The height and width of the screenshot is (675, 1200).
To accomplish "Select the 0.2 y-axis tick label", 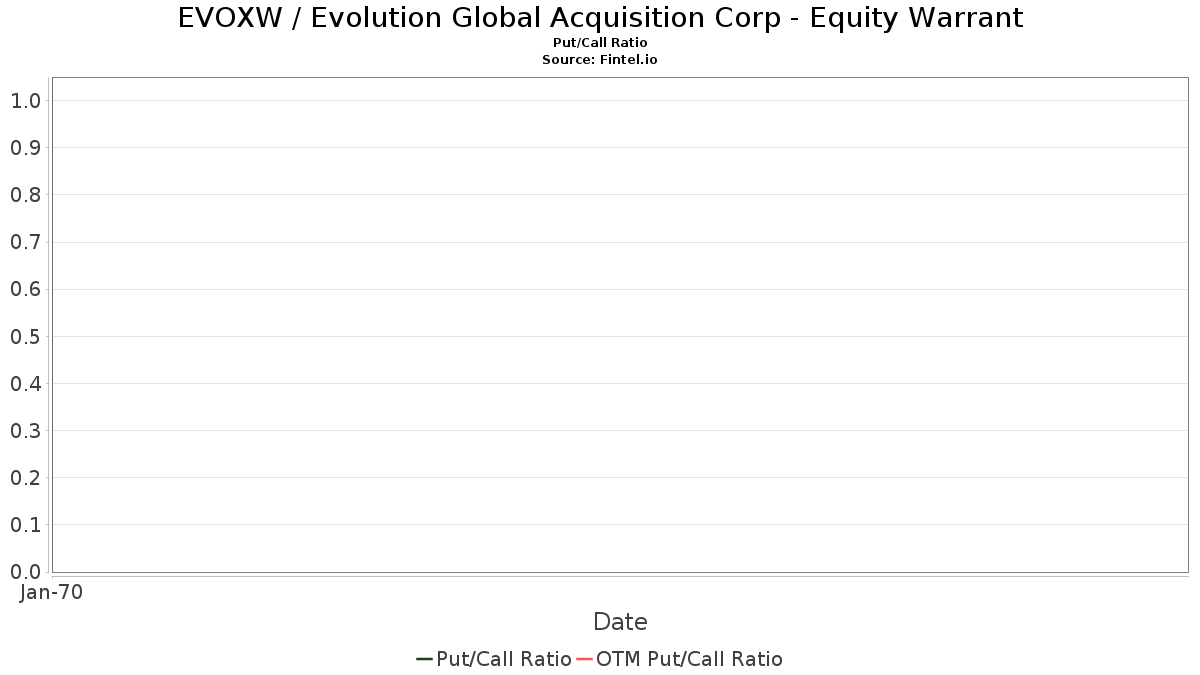I will [x=25, y=478].
